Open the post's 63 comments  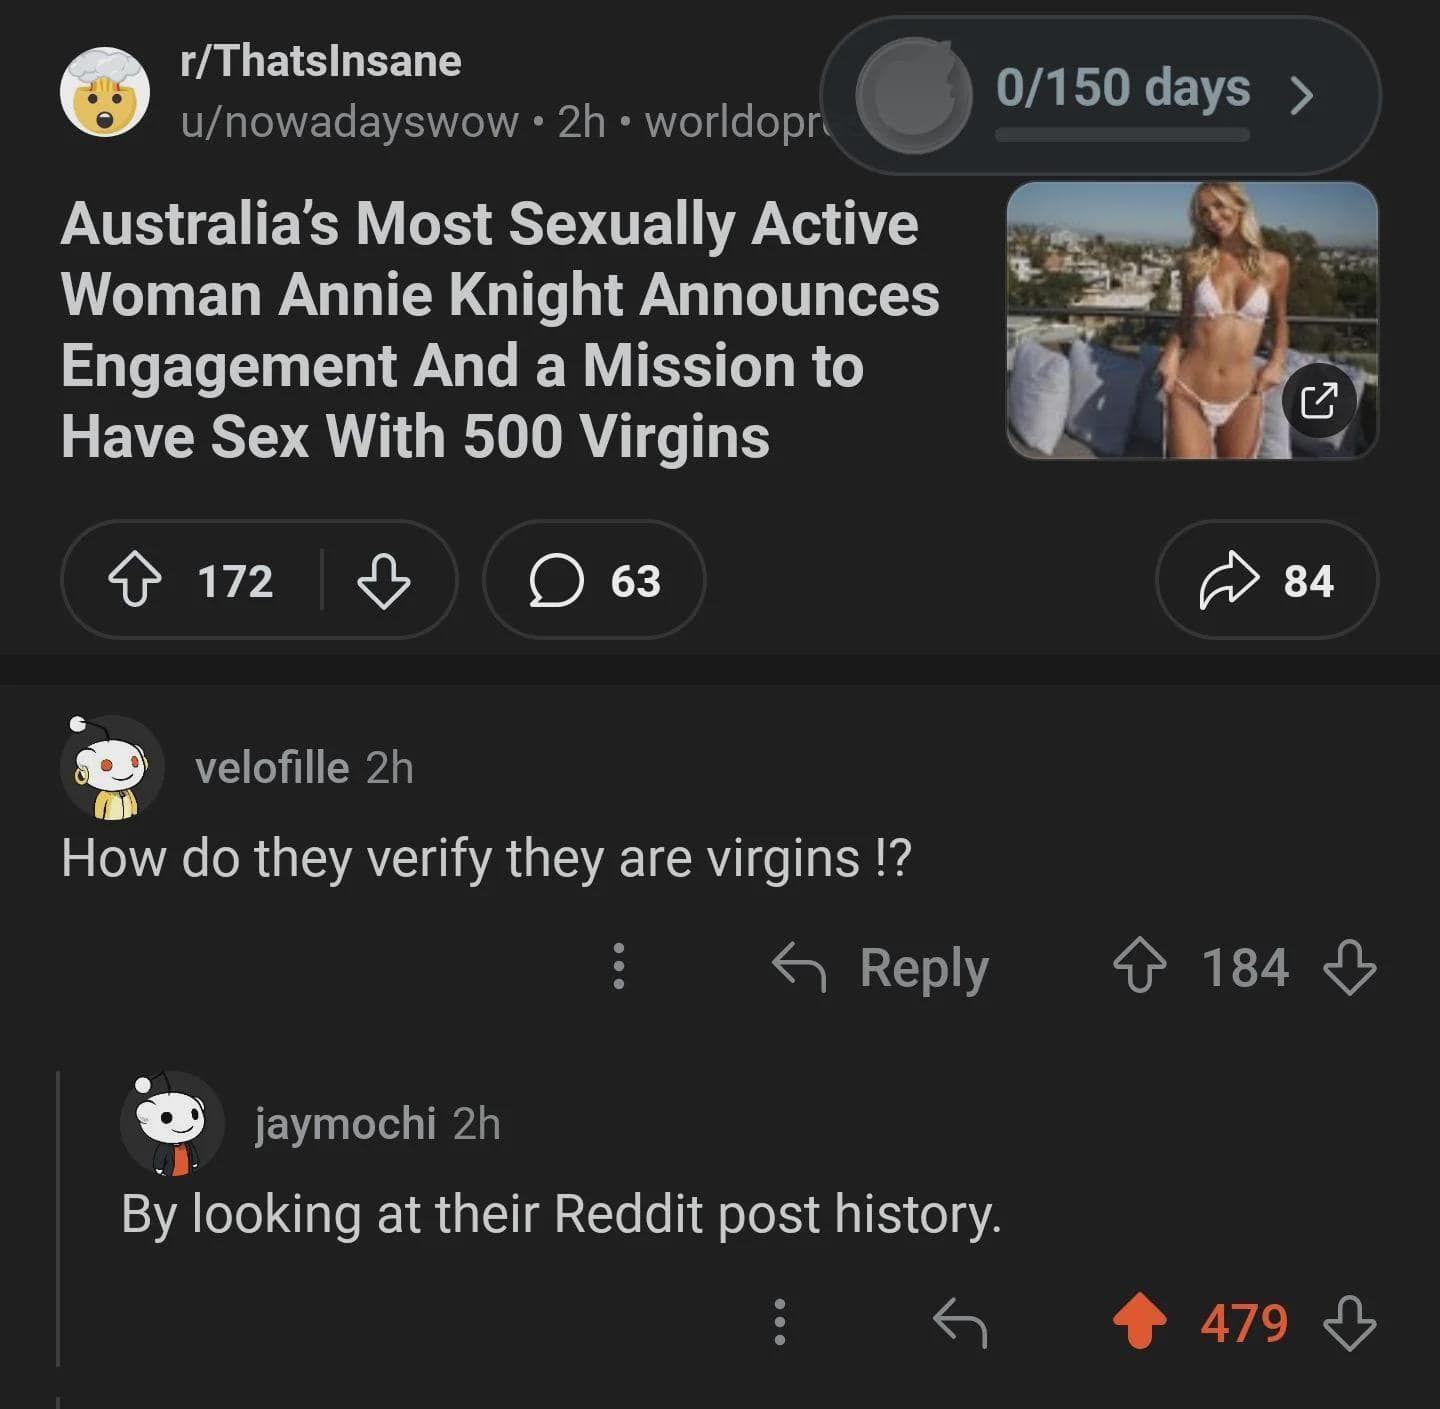coord(594,581)
